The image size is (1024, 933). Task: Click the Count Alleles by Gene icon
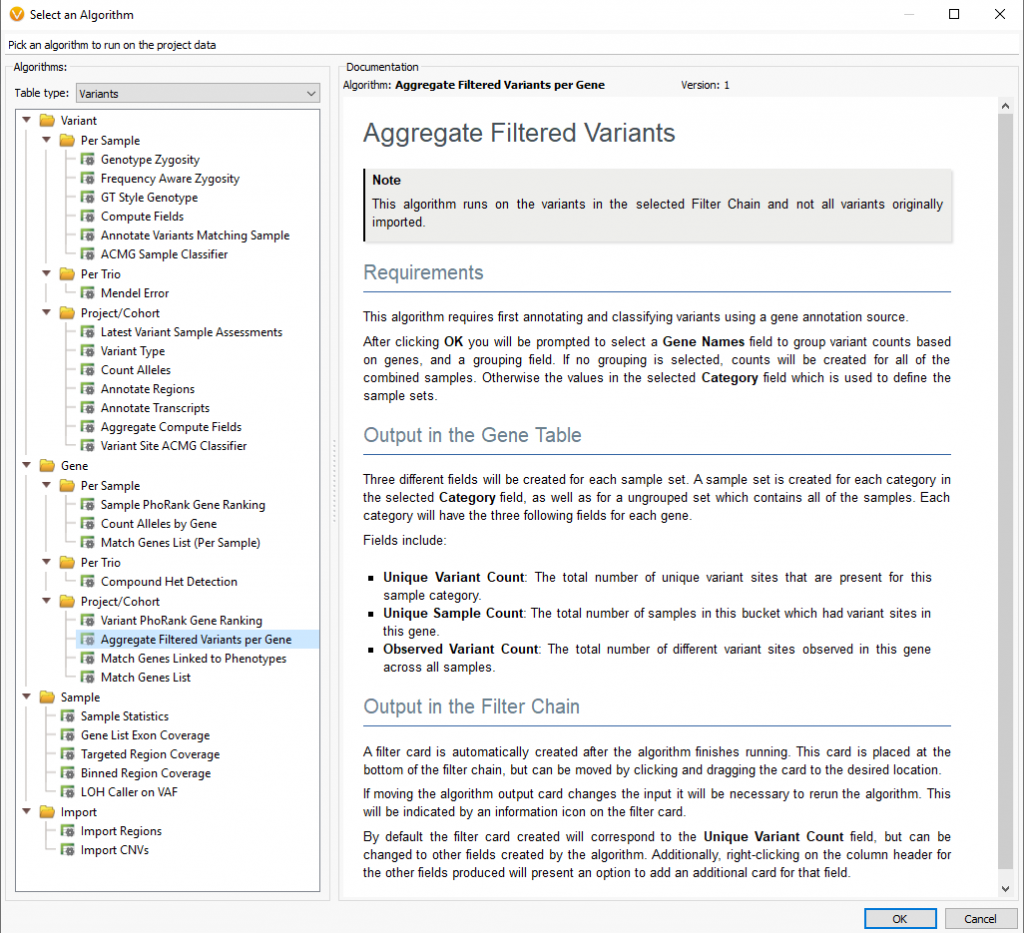coord(88,523)
